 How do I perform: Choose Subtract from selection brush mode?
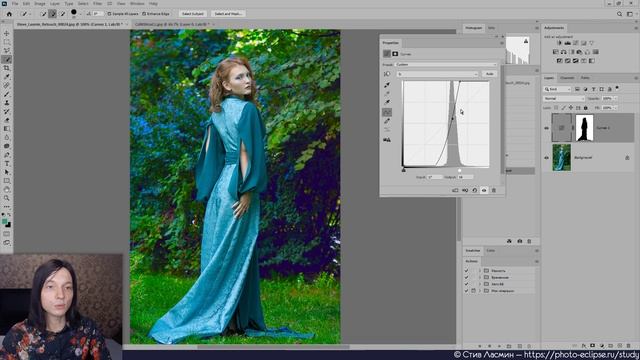tap(62, 14)
